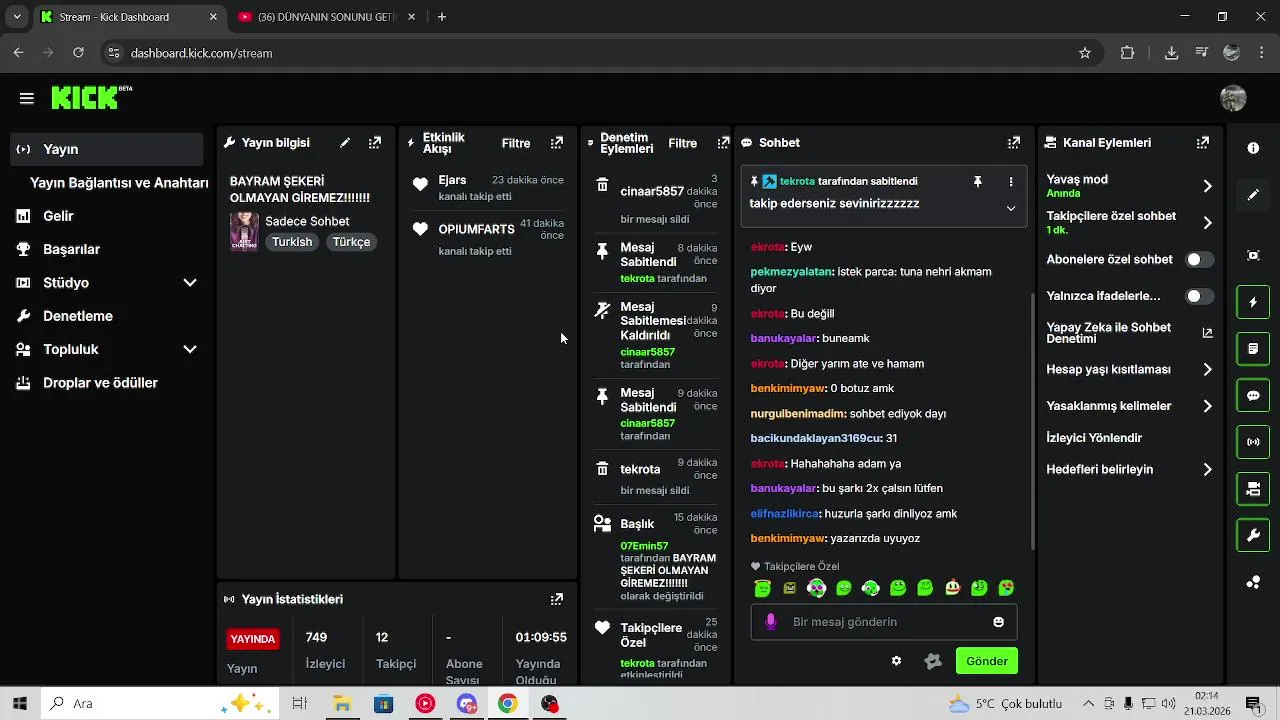Go to Gelir in the sidebar
This screenshot has width=1280, height=720.
click(58, 216)
